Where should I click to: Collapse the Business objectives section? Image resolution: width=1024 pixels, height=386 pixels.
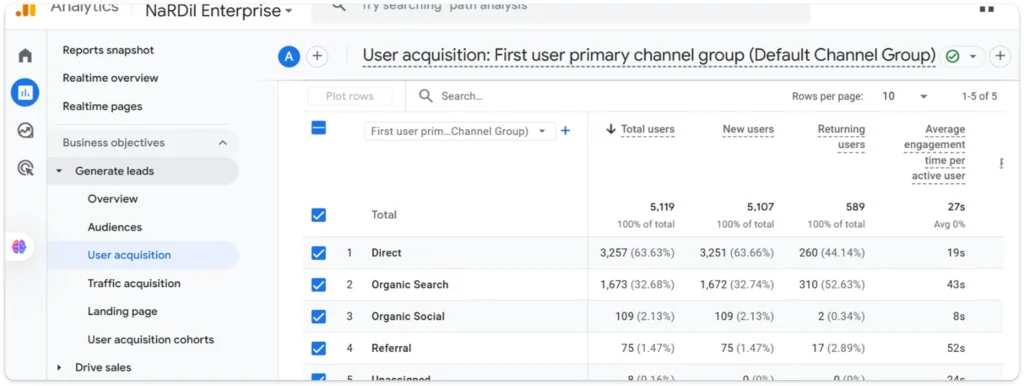[223, 142]
